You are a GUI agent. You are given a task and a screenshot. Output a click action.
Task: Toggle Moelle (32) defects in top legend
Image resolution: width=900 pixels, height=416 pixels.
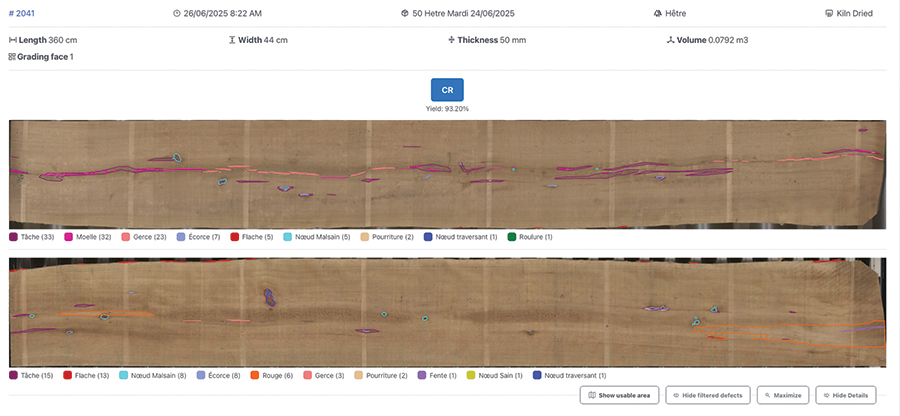pos(90,237)
